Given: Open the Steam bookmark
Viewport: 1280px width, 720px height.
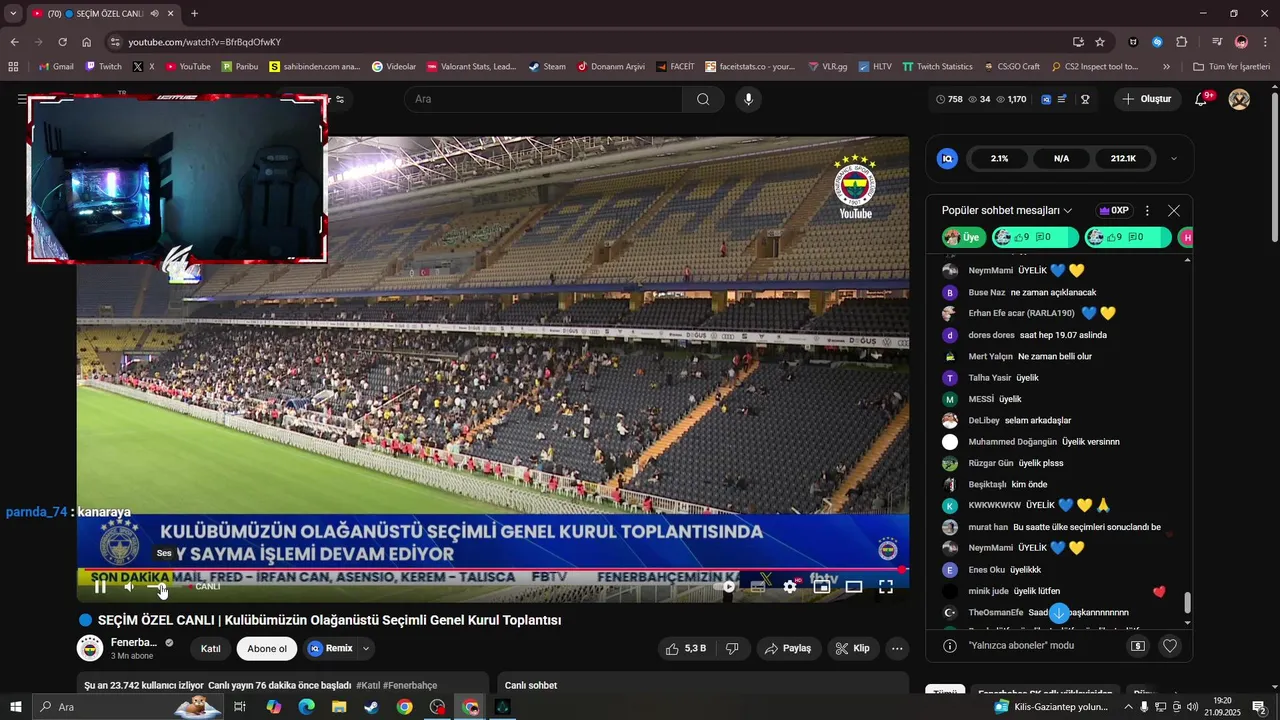Looking at the screenshot, I should click(547, 67).
